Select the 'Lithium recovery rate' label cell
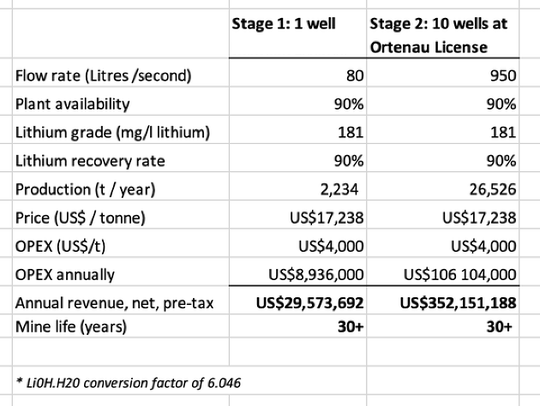This screenshot has width=540, height=406. (121, 161)
